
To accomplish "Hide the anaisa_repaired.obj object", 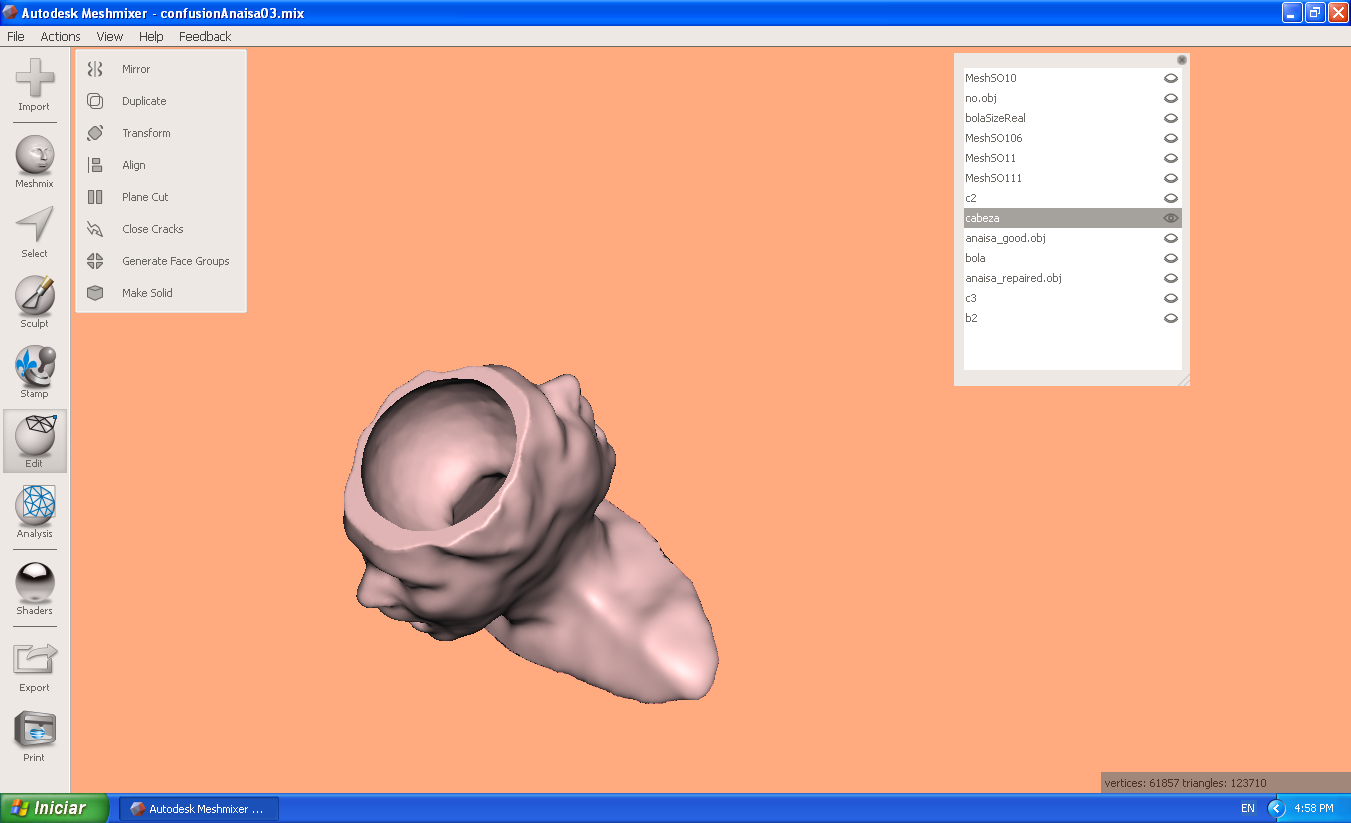I will pyautogui.click(x=1171, y=278).
